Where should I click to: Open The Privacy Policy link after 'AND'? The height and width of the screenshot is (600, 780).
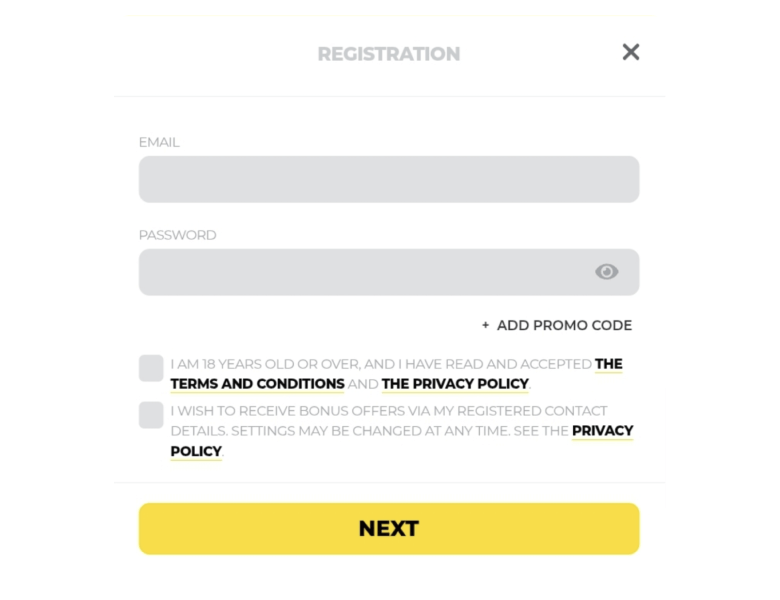coord(455,384)
